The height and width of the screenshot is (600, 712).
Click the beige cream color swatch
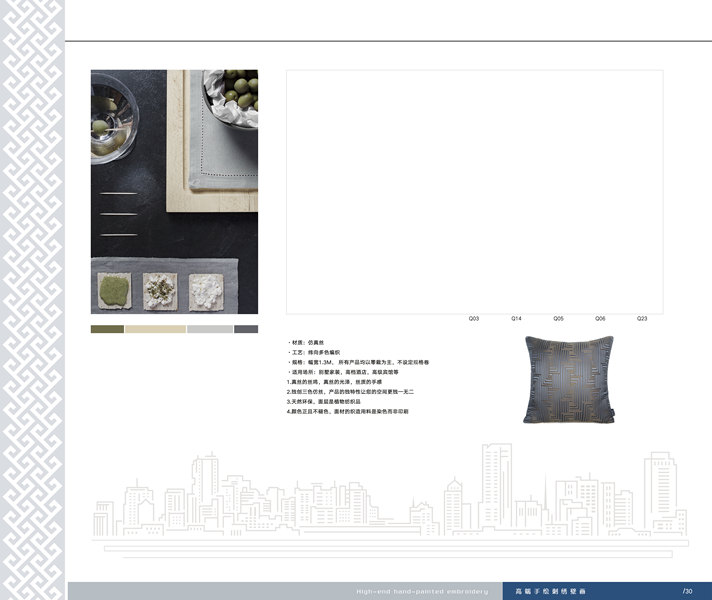pyautogui.click(x=155, y=329)
